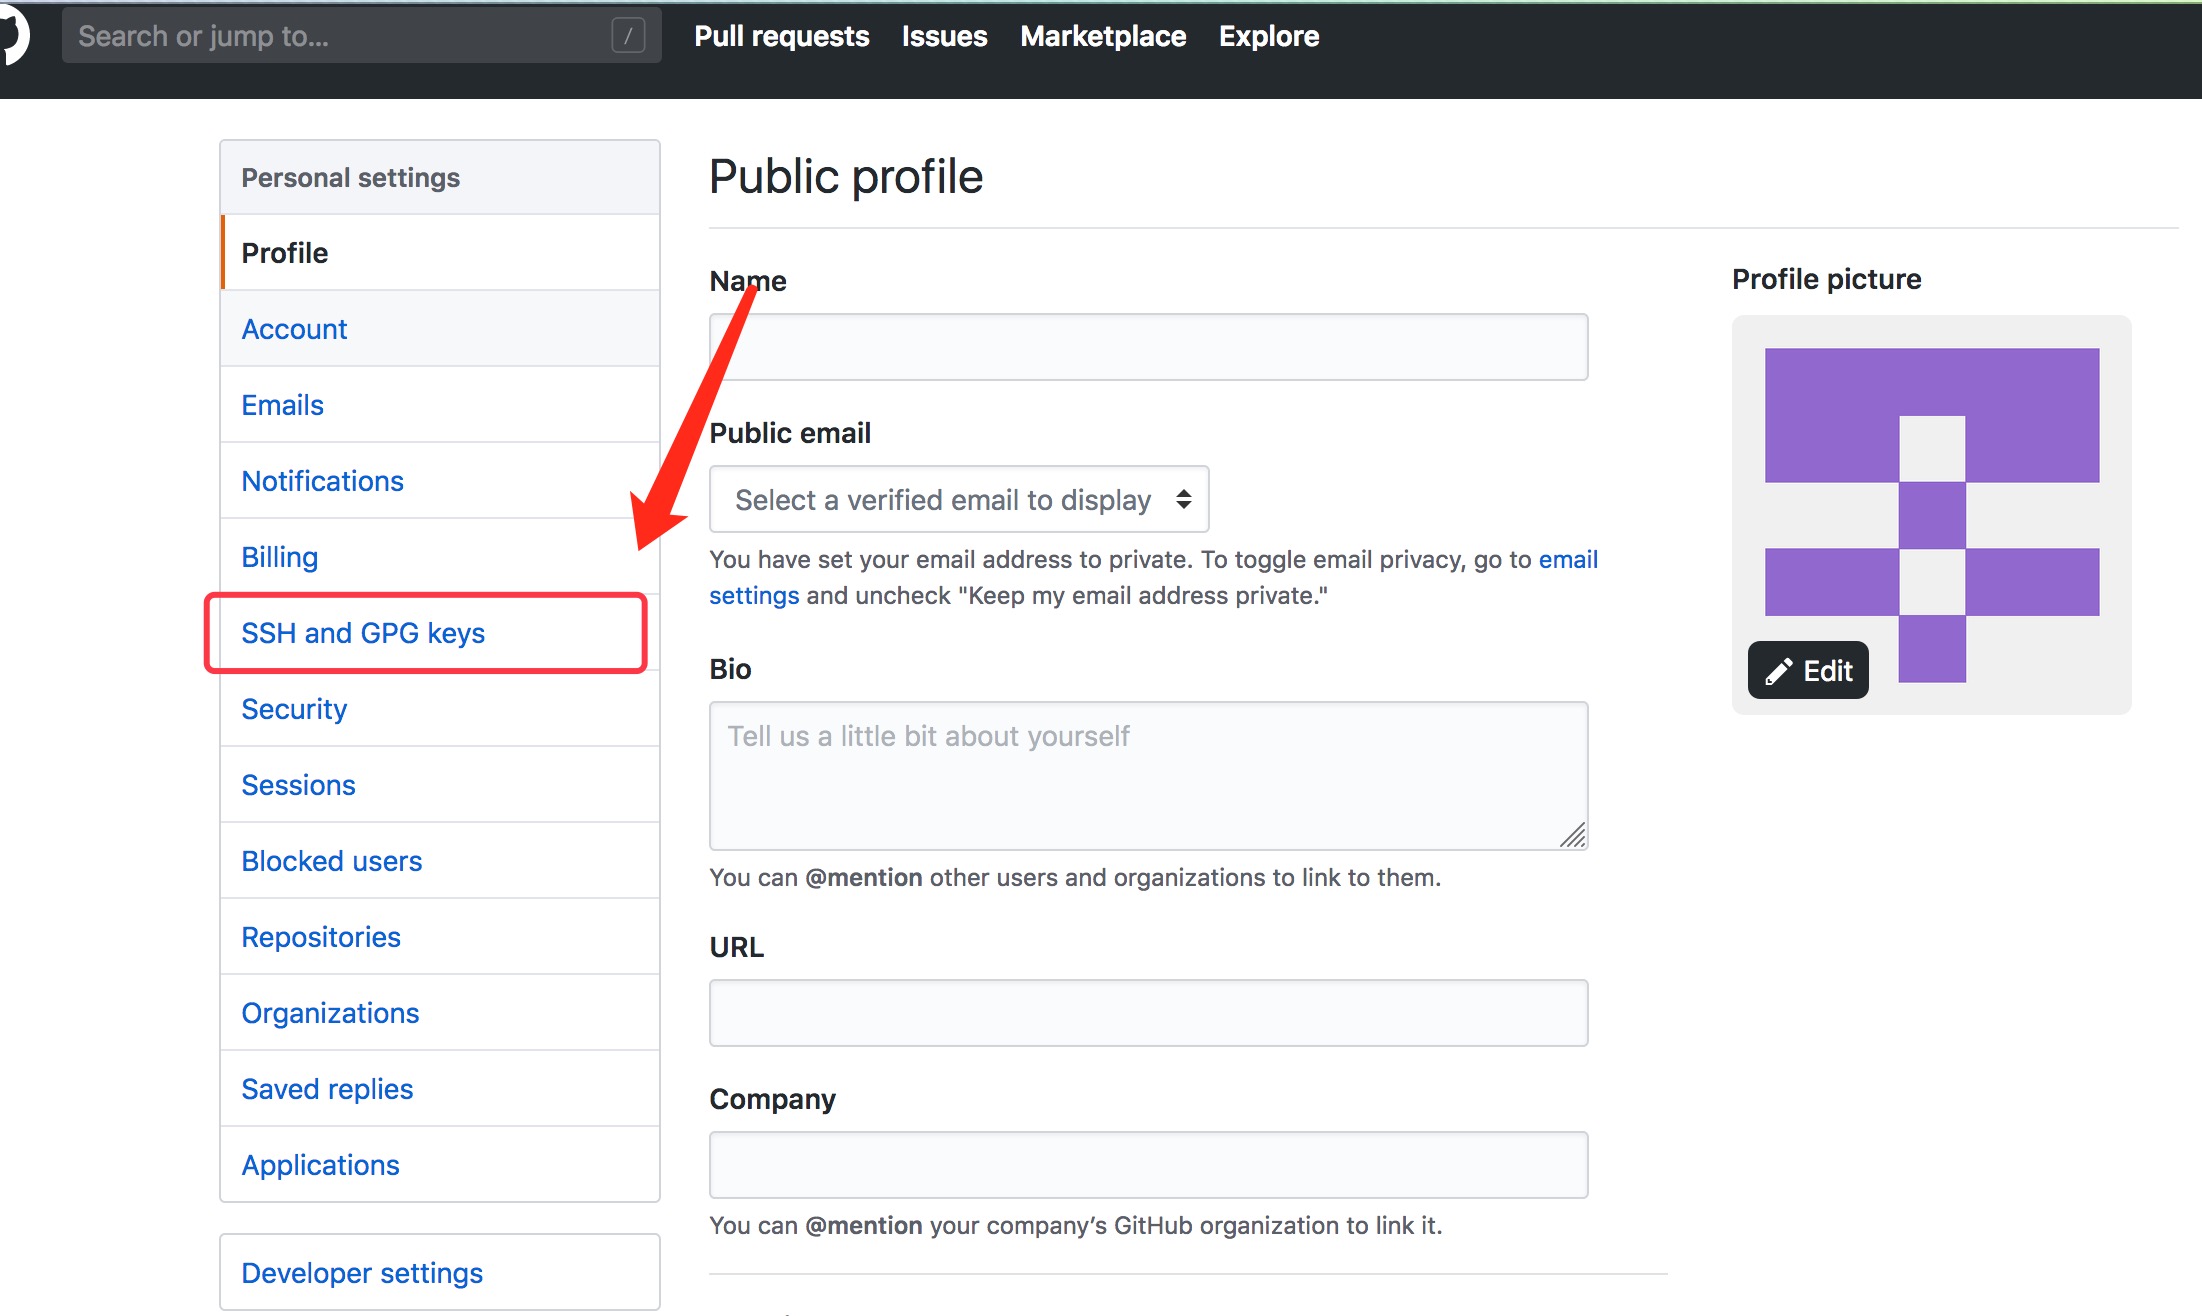Screen dimensions: 2202x1316
Task: Go to Billing settings
Action: (440, 557)
